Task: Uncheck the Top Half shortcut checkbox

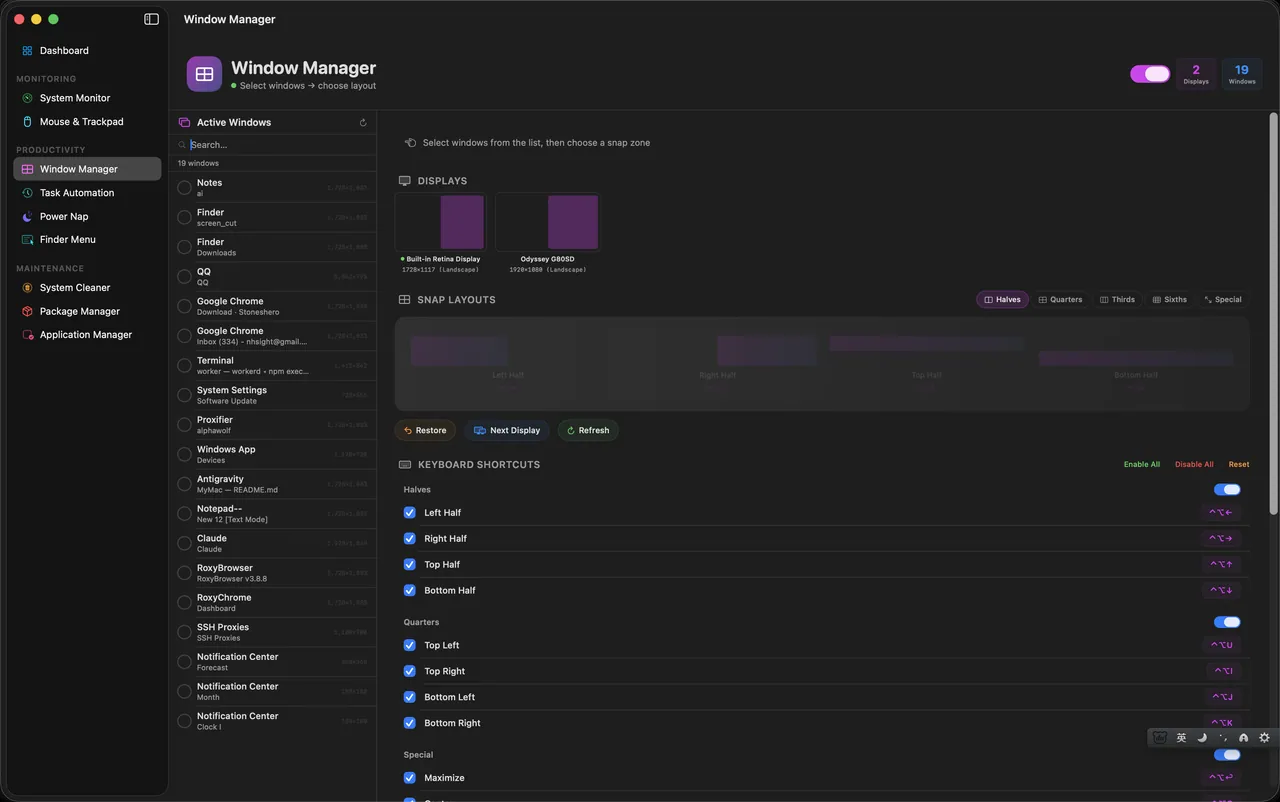Action: click(409, 565)
